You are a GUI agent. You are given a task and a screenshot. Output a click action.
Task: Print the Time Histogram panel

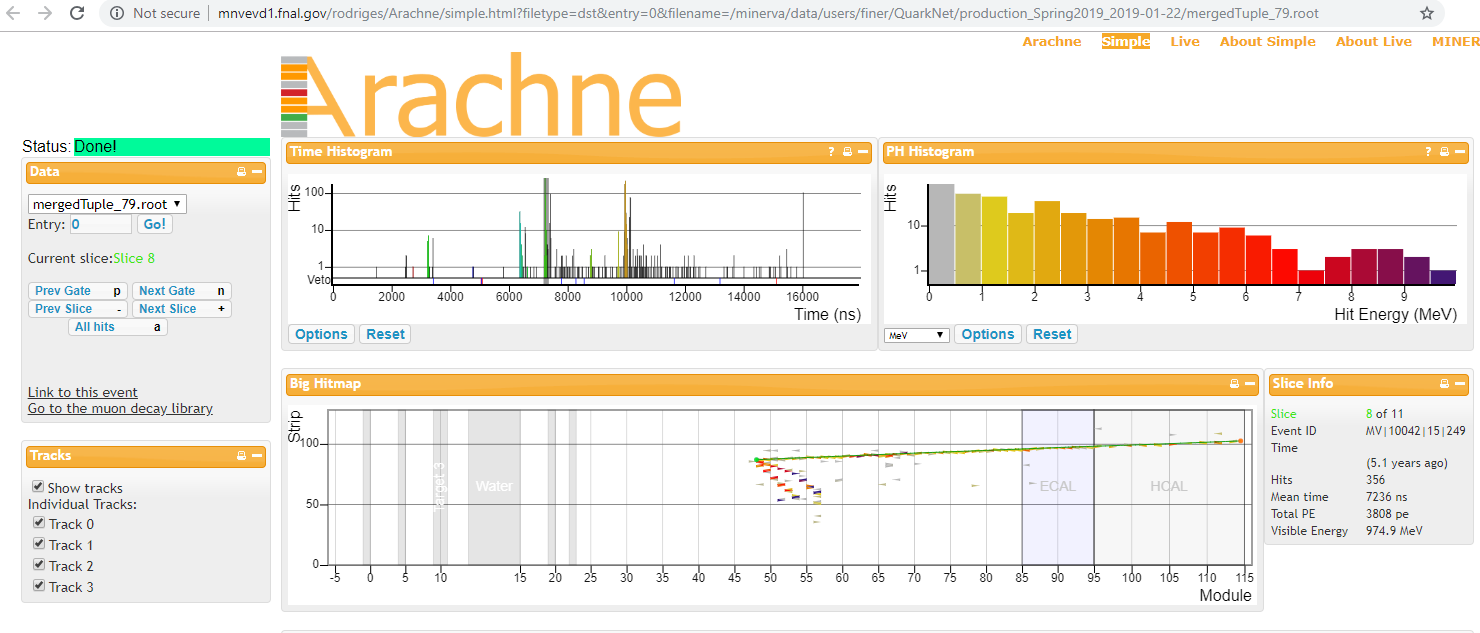(x=847, y=152)
